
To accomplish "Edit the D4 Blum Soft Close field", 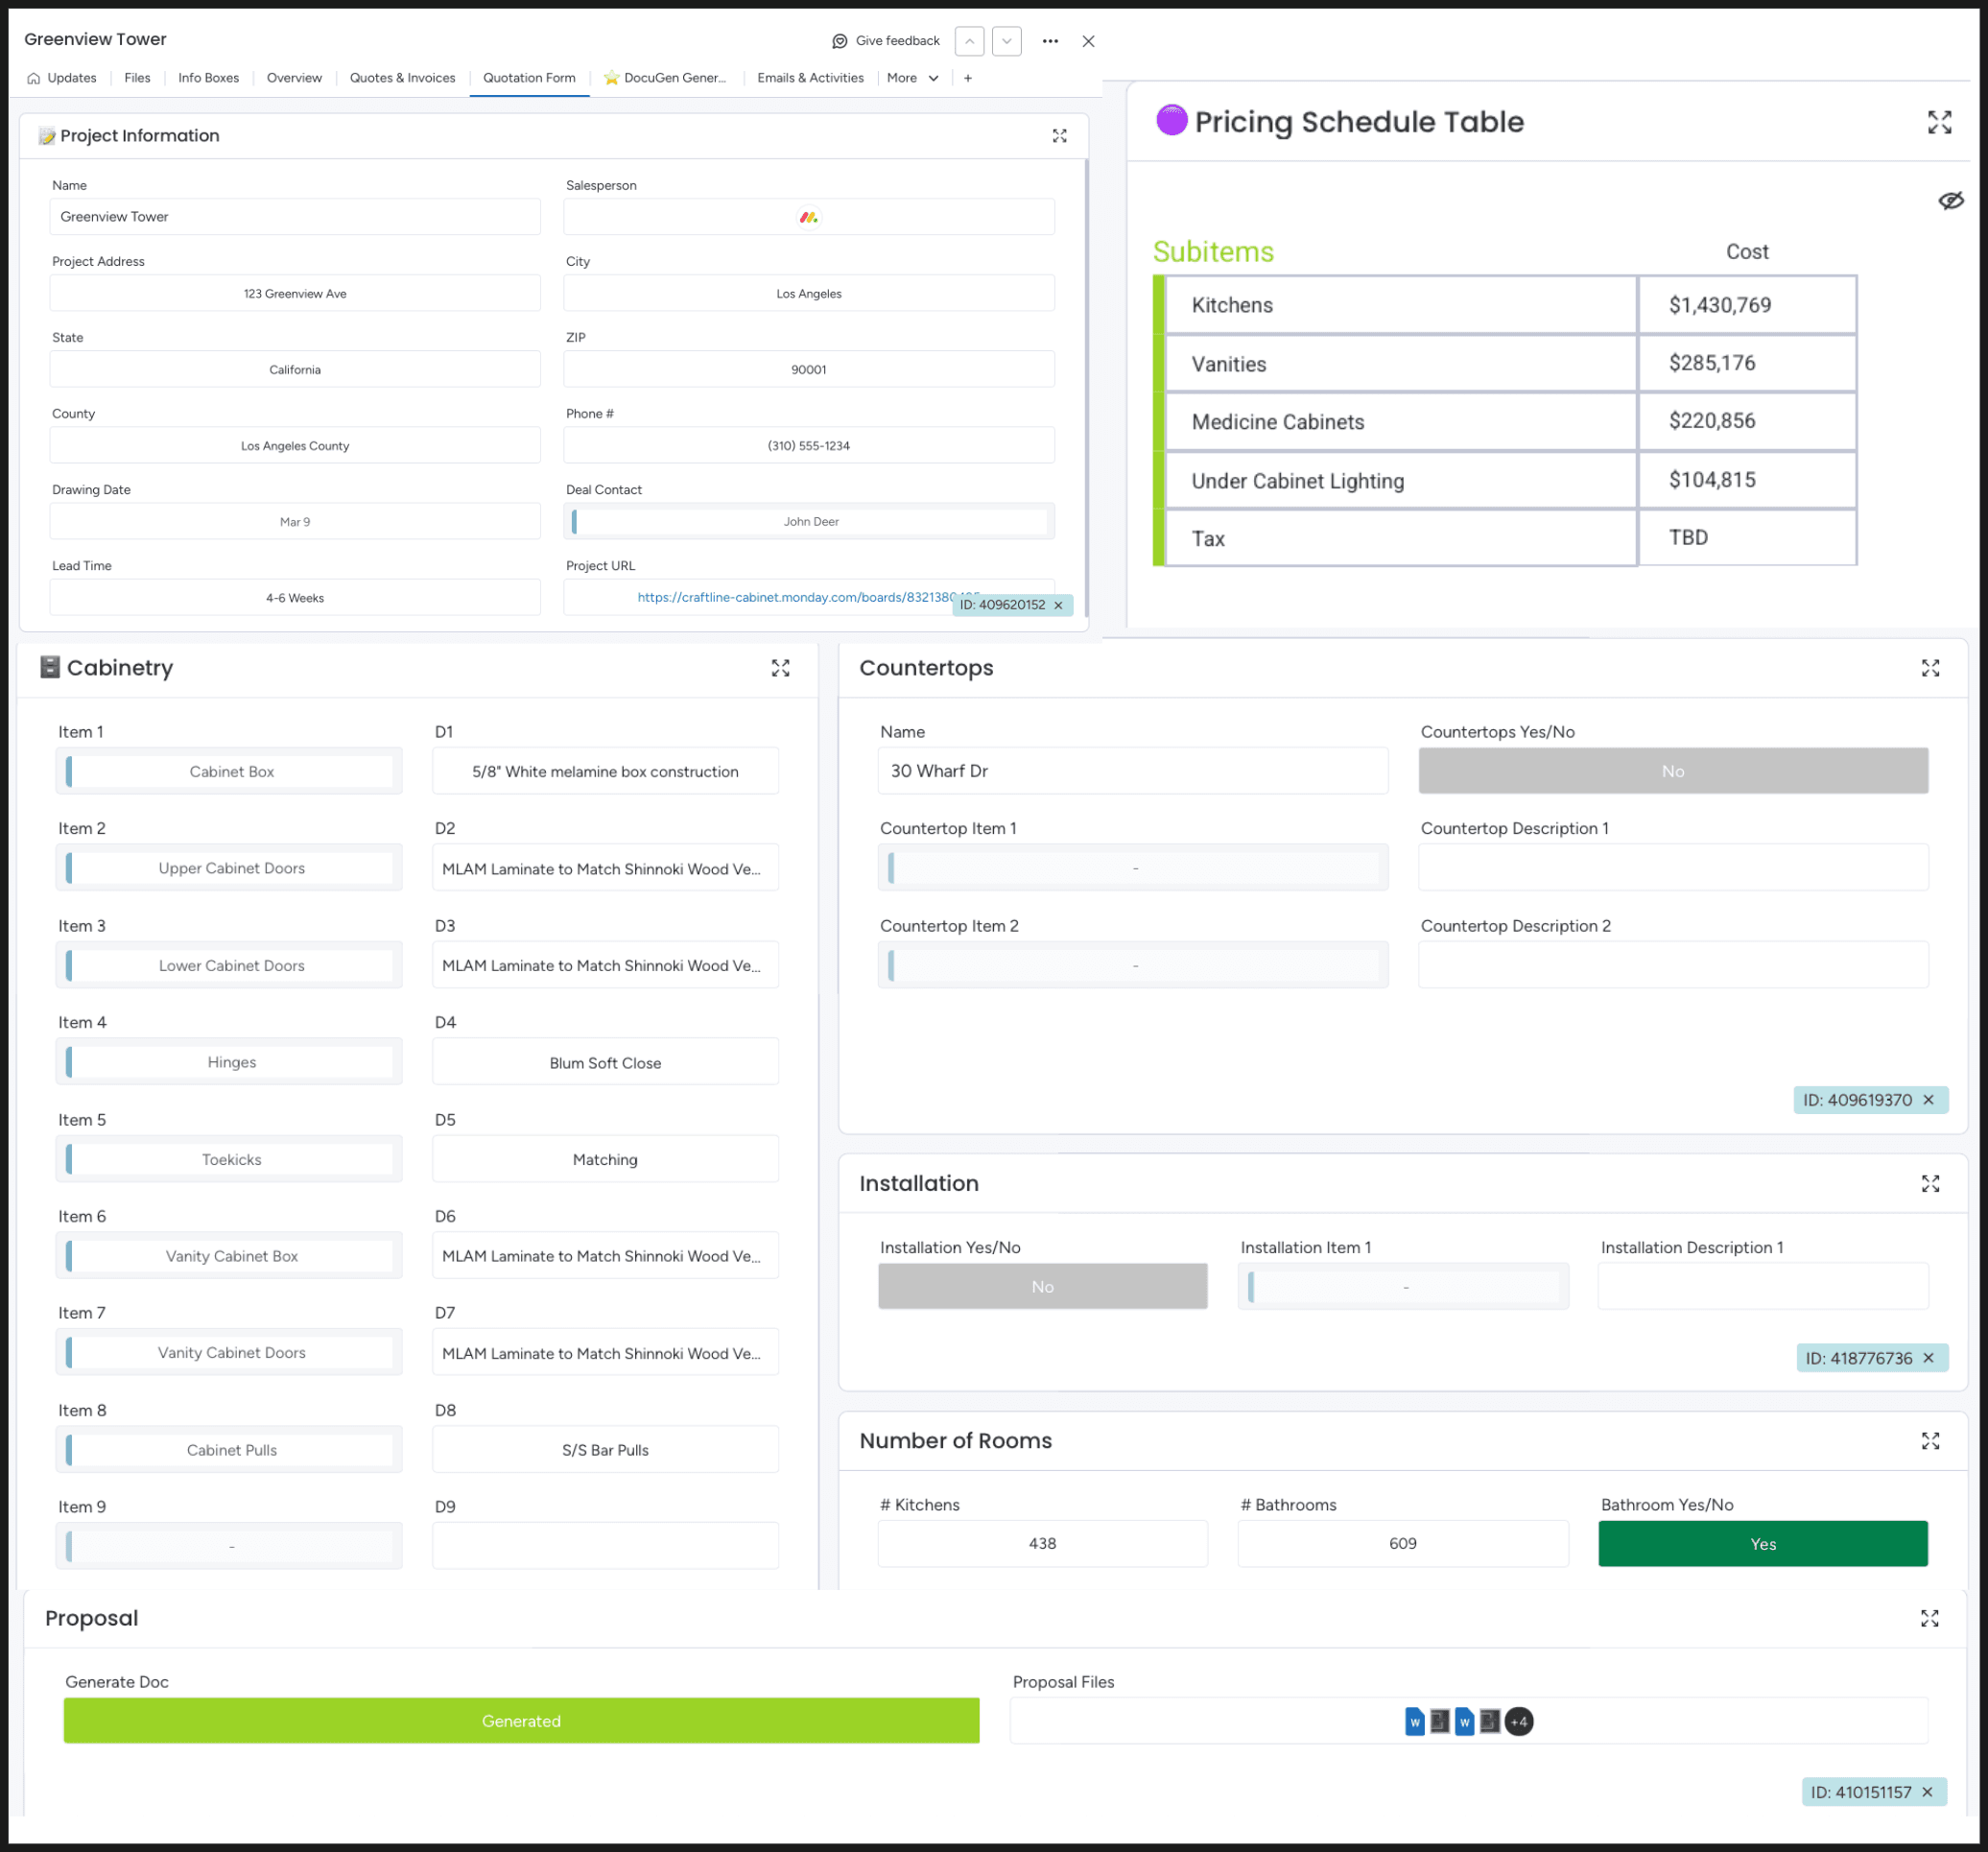I will click(605, 1062).
